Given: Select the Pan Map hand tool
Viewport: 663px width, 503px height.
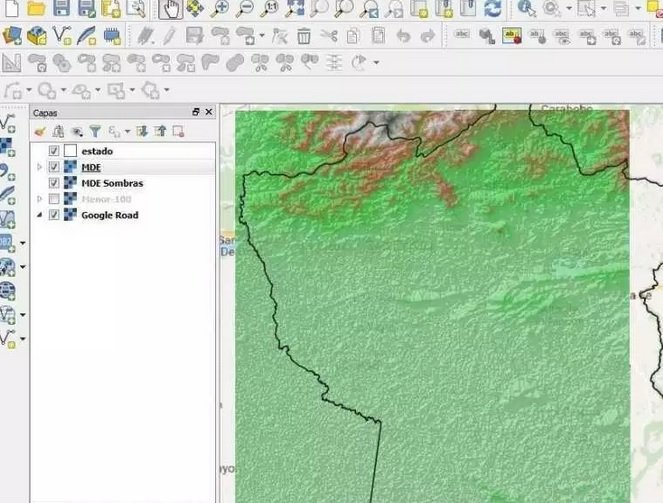Looking at the screenshot, I should click(170, 9).
